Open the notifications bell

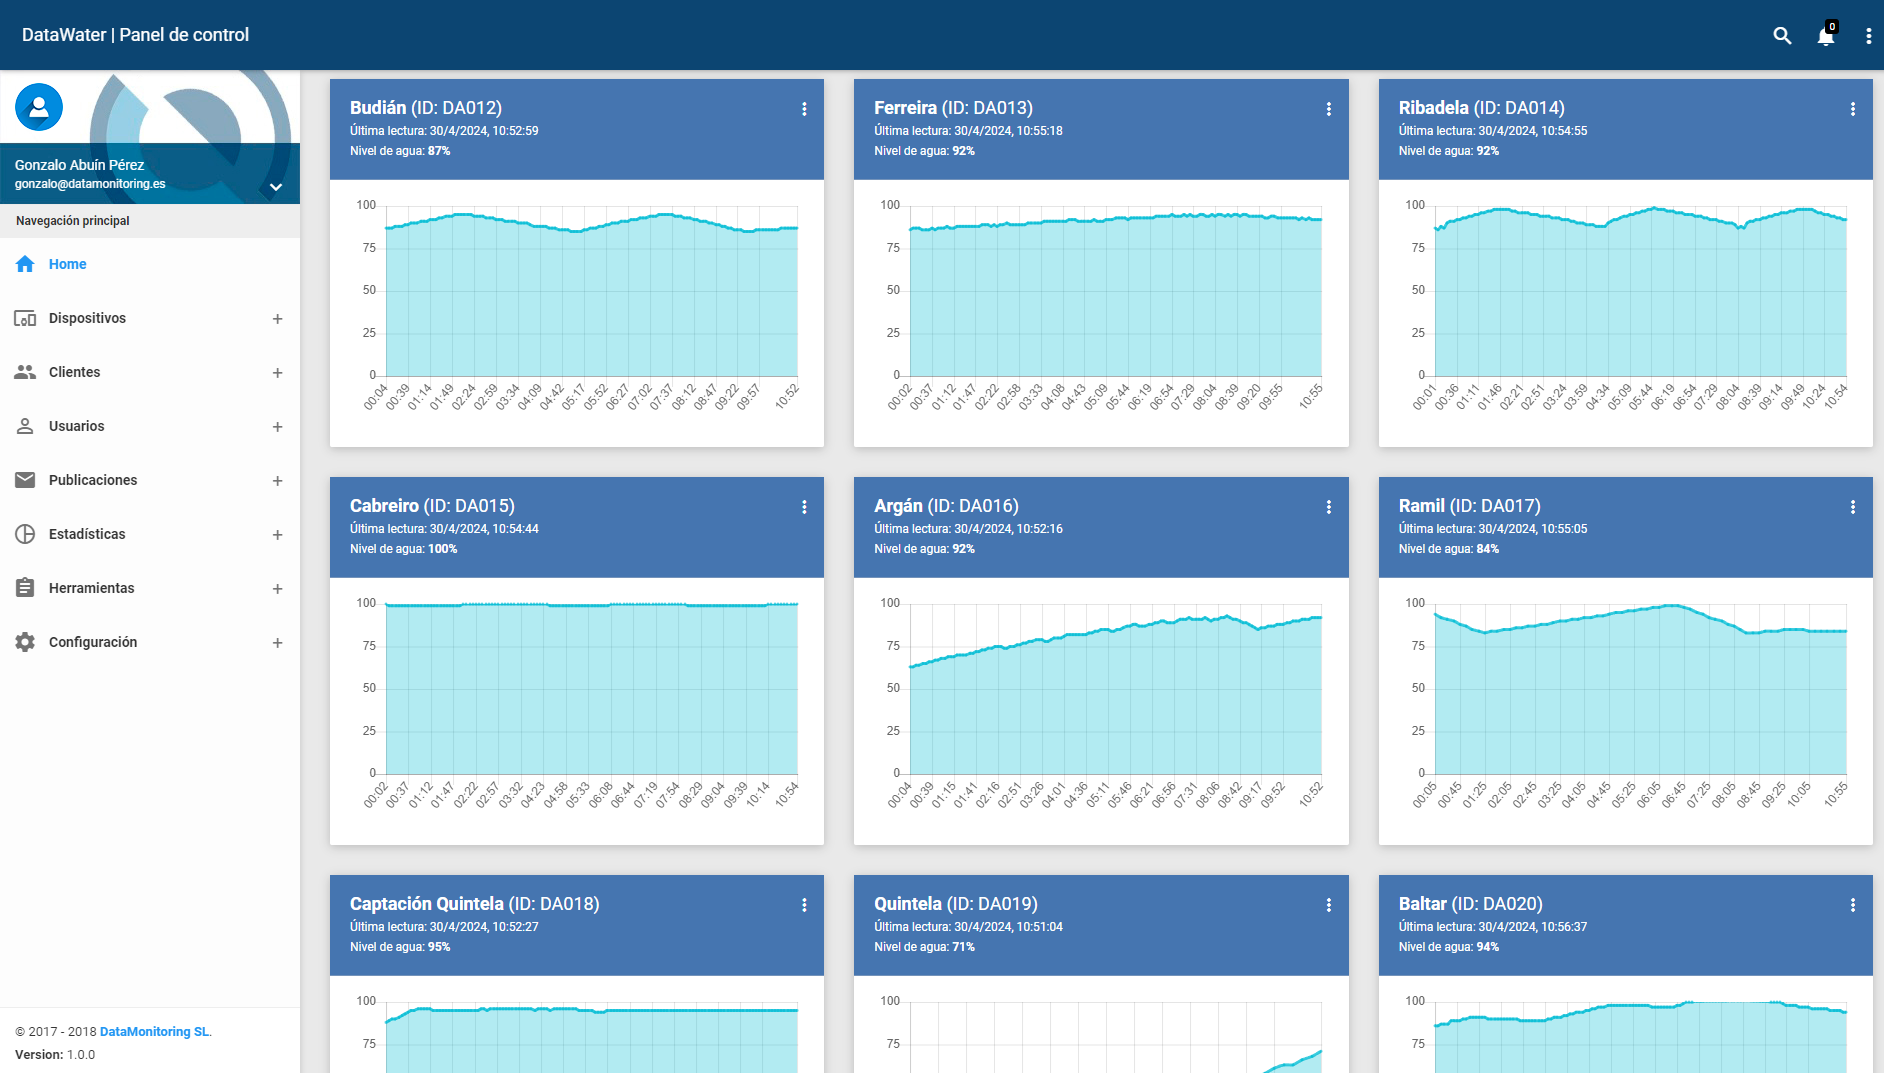coord(1826,36)
